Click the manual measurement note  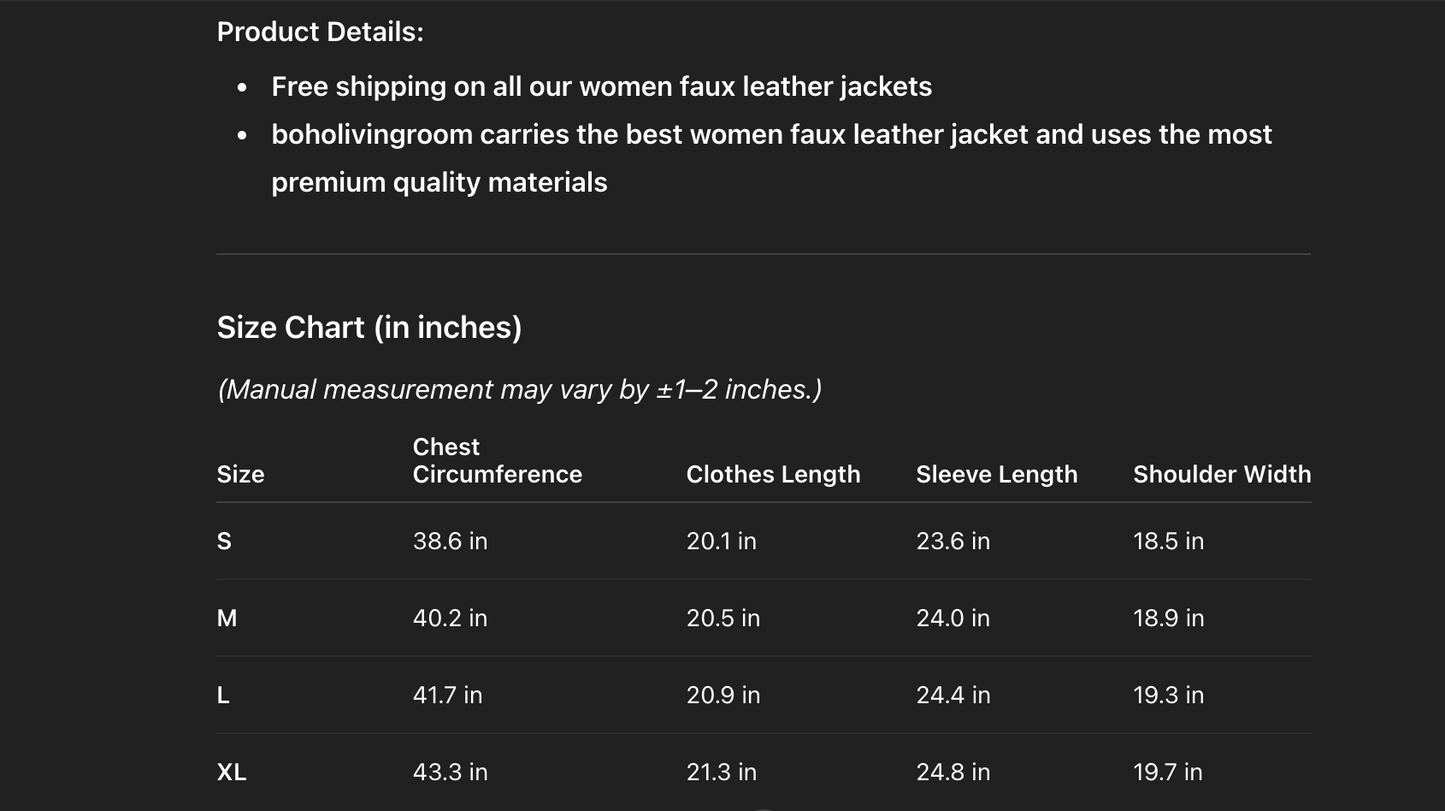[519, 389]
